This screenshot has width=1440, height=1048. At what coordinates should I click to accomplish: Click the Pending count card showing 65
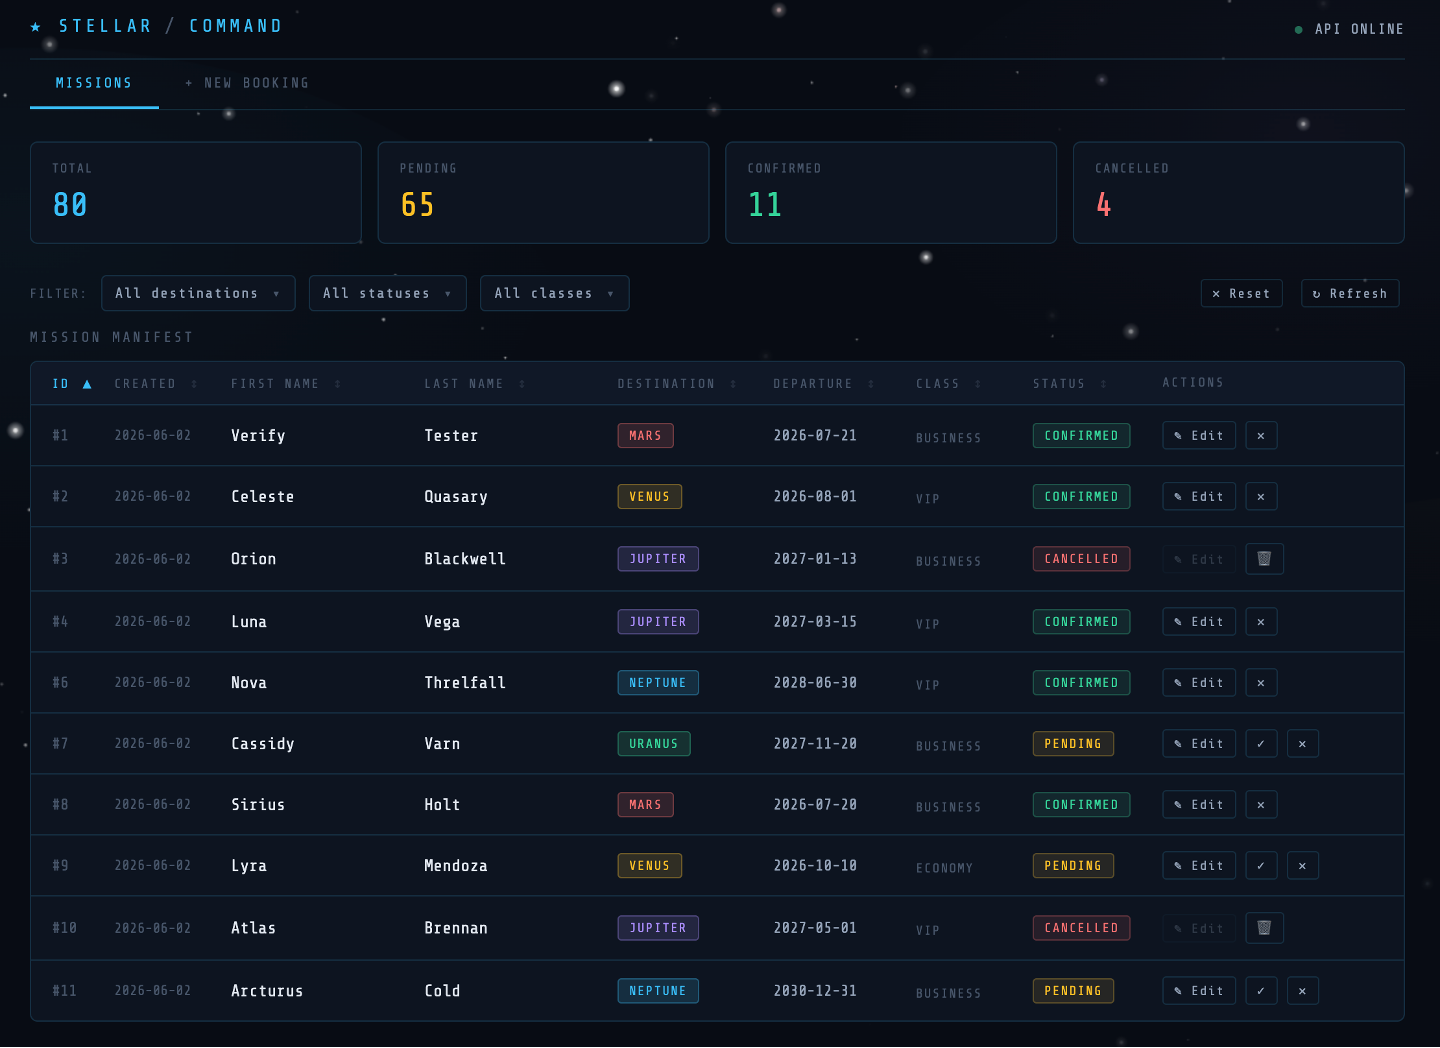(543, 193)
